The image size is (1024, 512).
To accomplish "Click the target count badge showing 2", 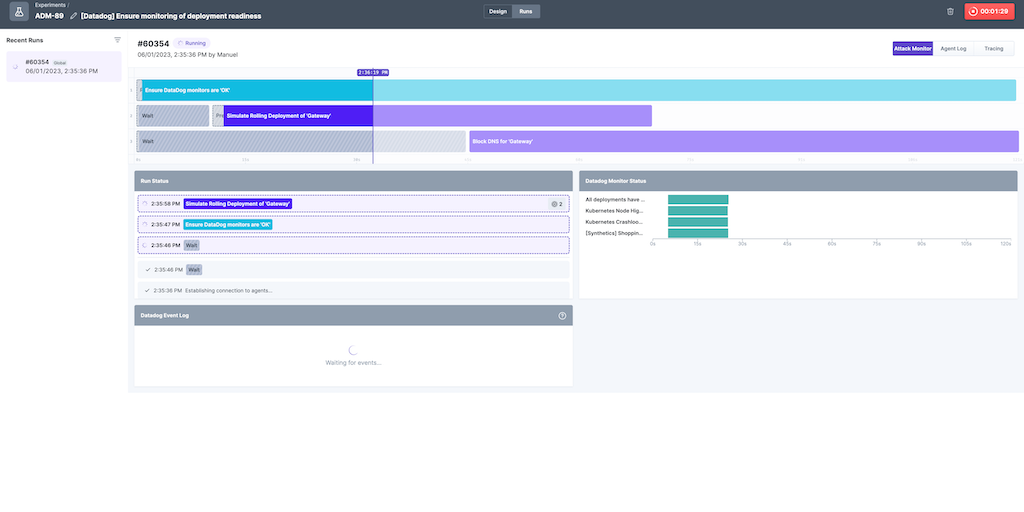I will [557, 204].
